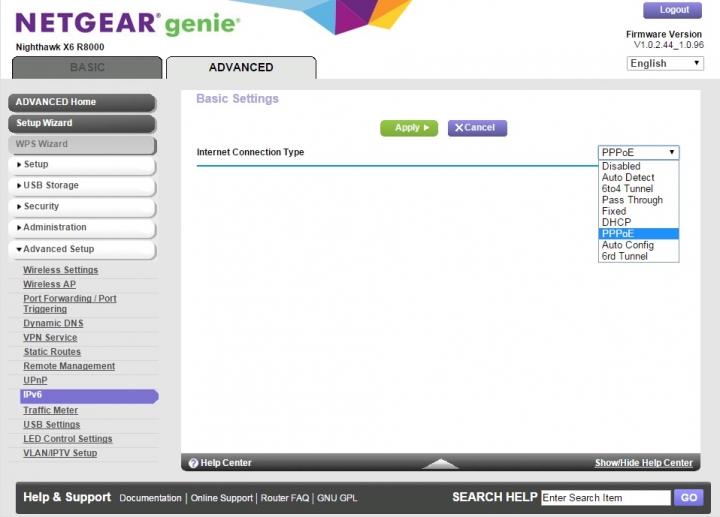Expand the Security section

pyautogui.click(x=82, y=207)
